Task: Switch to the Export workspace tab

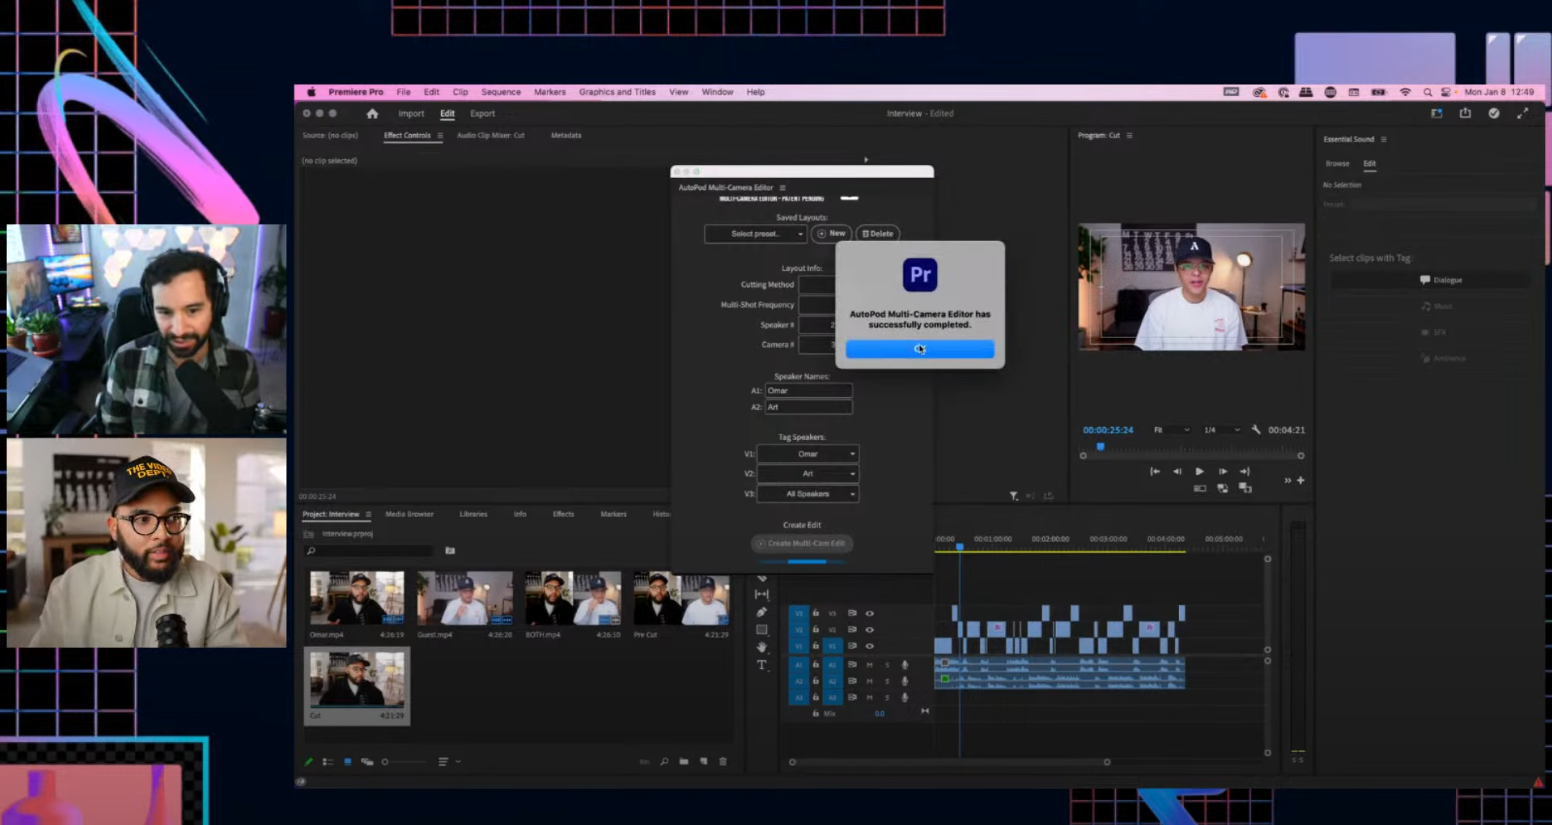Action: tap(482, 114)
